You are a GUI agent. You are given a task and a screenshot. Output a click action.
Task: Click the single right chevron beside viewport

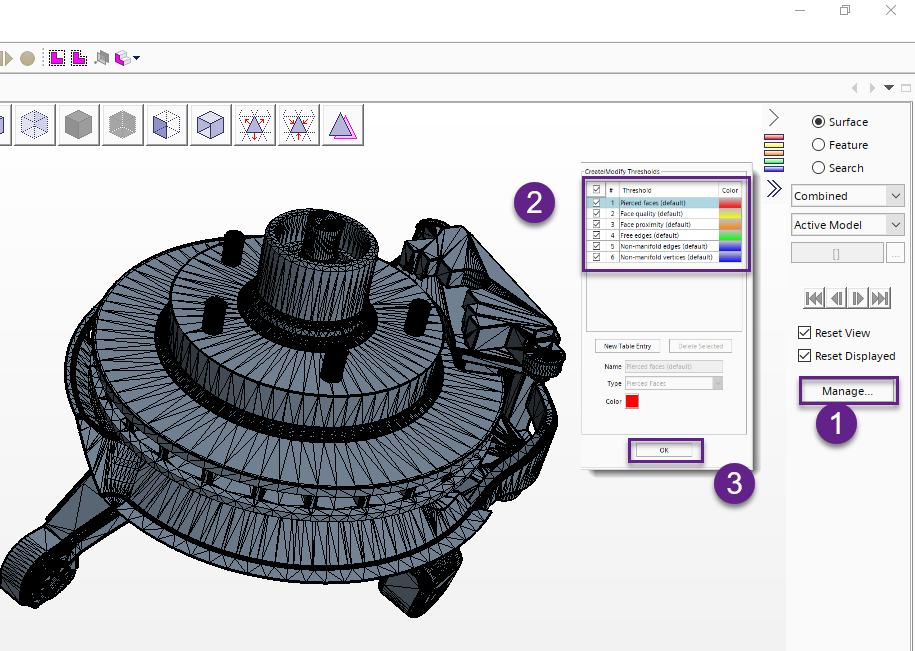774,117
